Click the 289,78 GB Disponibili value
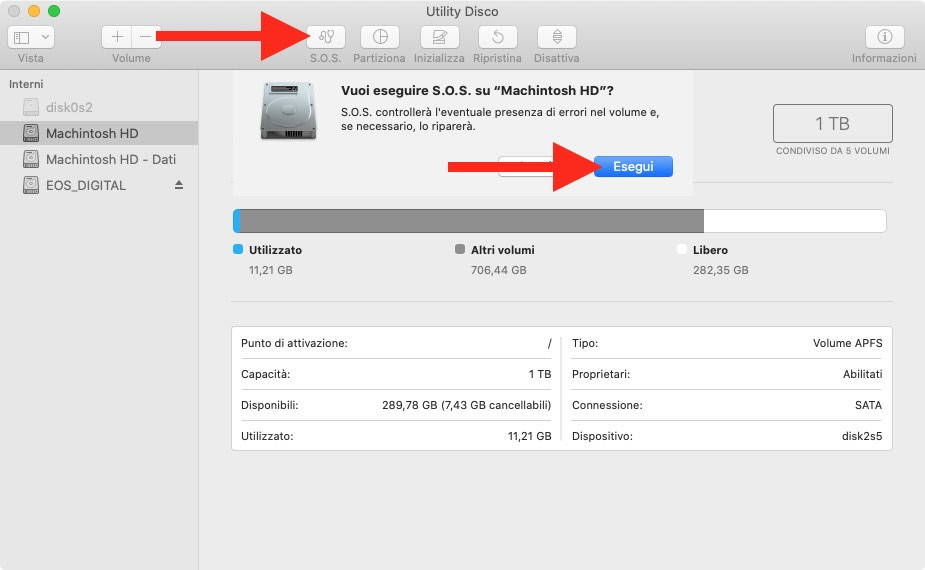 466,405
